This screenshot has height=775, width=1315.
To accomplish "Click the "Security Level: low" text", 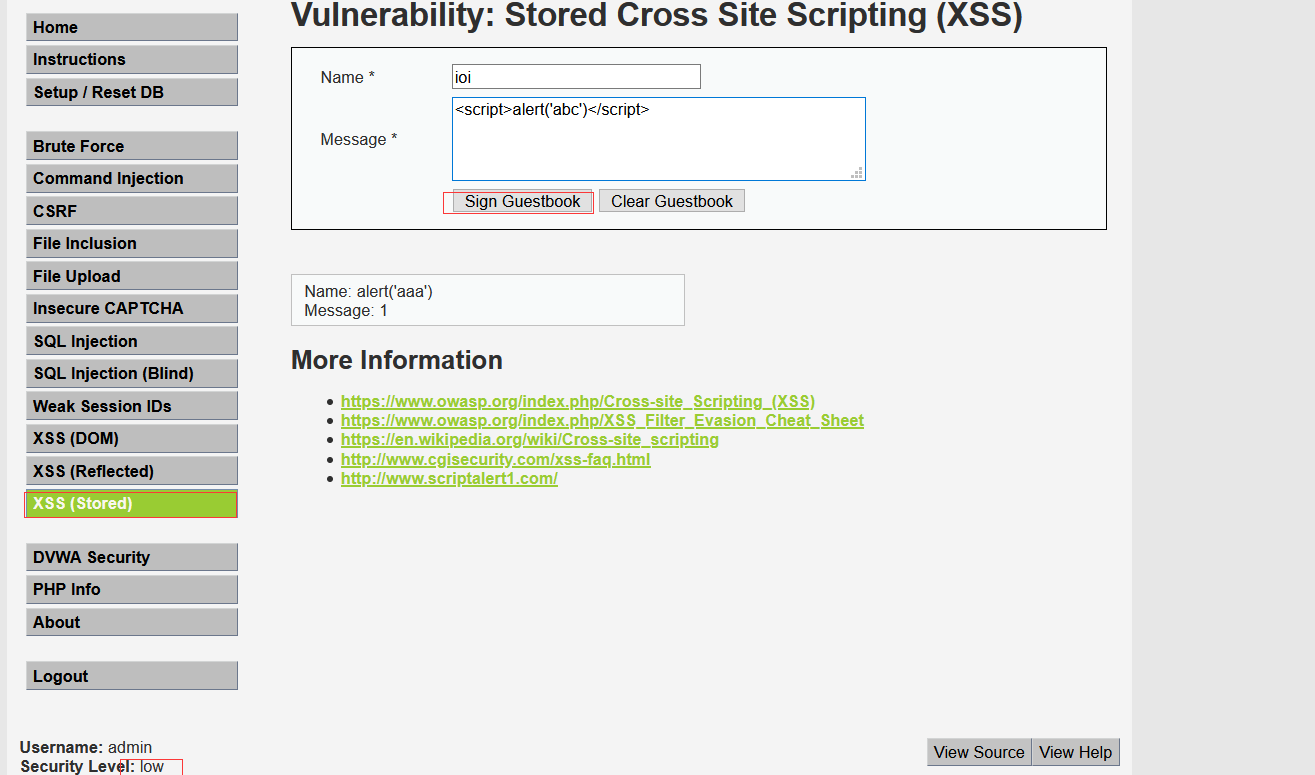I will click(92, 766).
